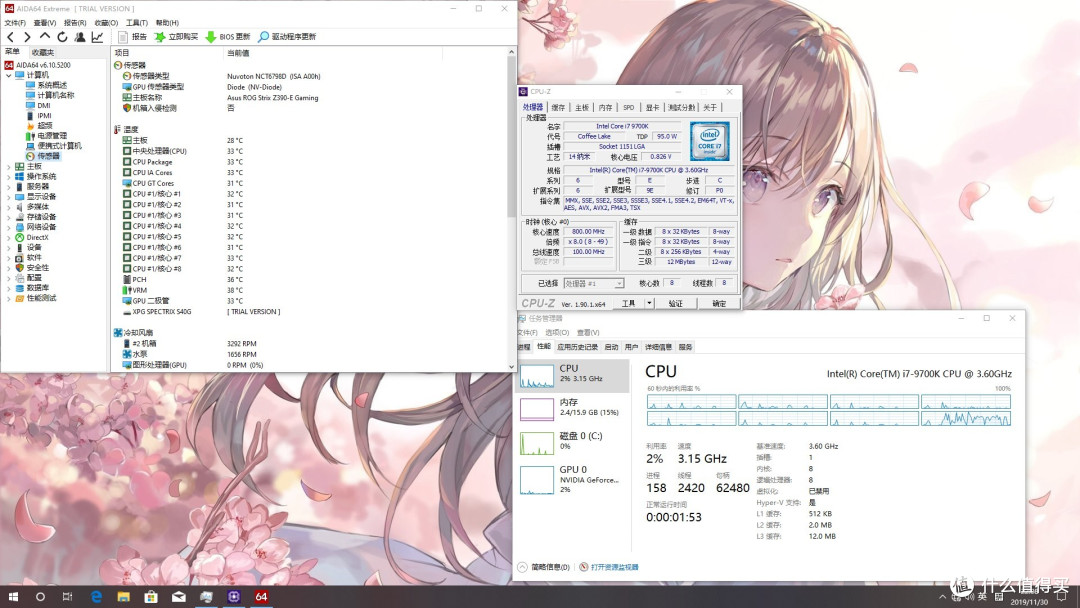The height and width of the screenshot is (608, 1080).
Task: Open the 文件(F) menu in AIDA64
Action: click(15, 23)
